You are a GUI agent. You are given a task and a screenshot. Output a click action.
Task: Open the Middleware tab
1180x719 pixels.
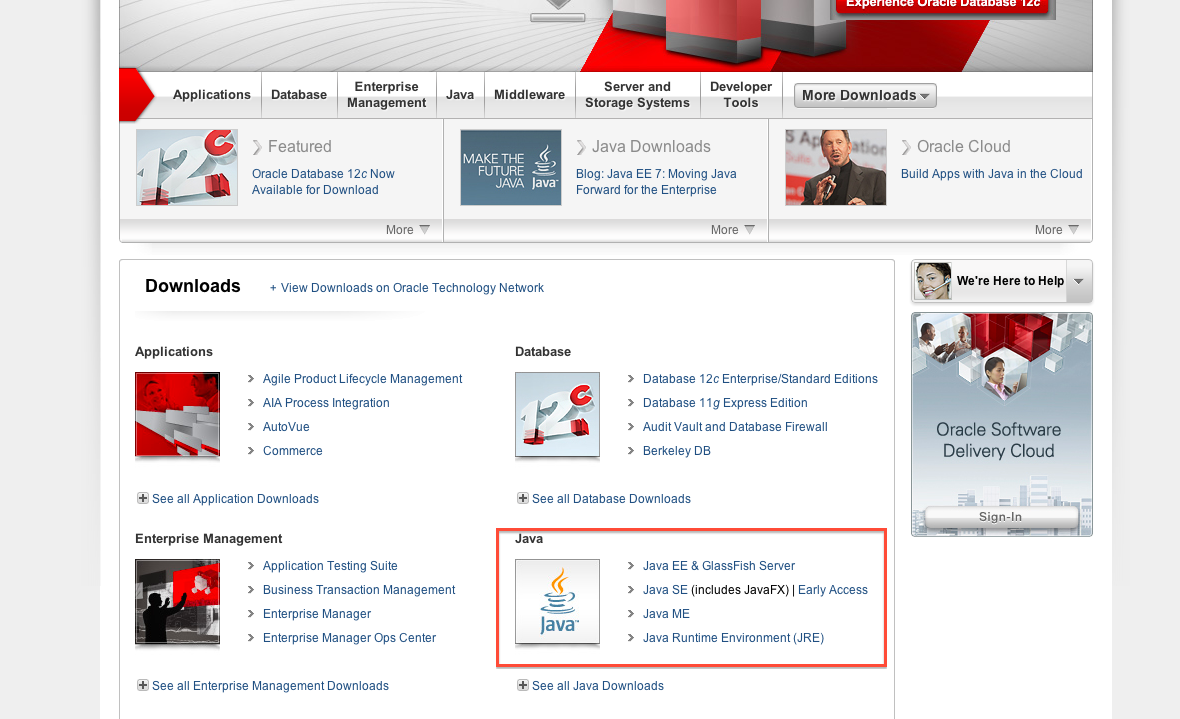(x=529, y=95)
